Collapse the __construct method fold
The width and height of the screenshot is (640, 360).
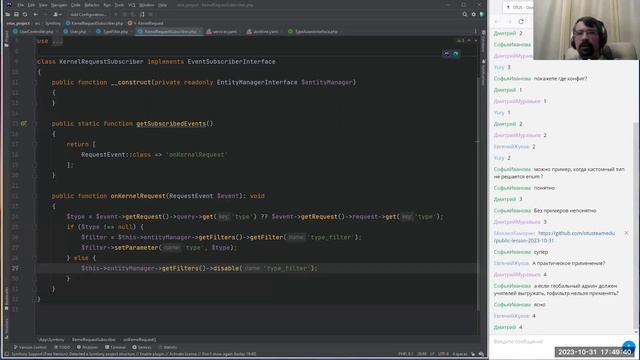point(35,82)
